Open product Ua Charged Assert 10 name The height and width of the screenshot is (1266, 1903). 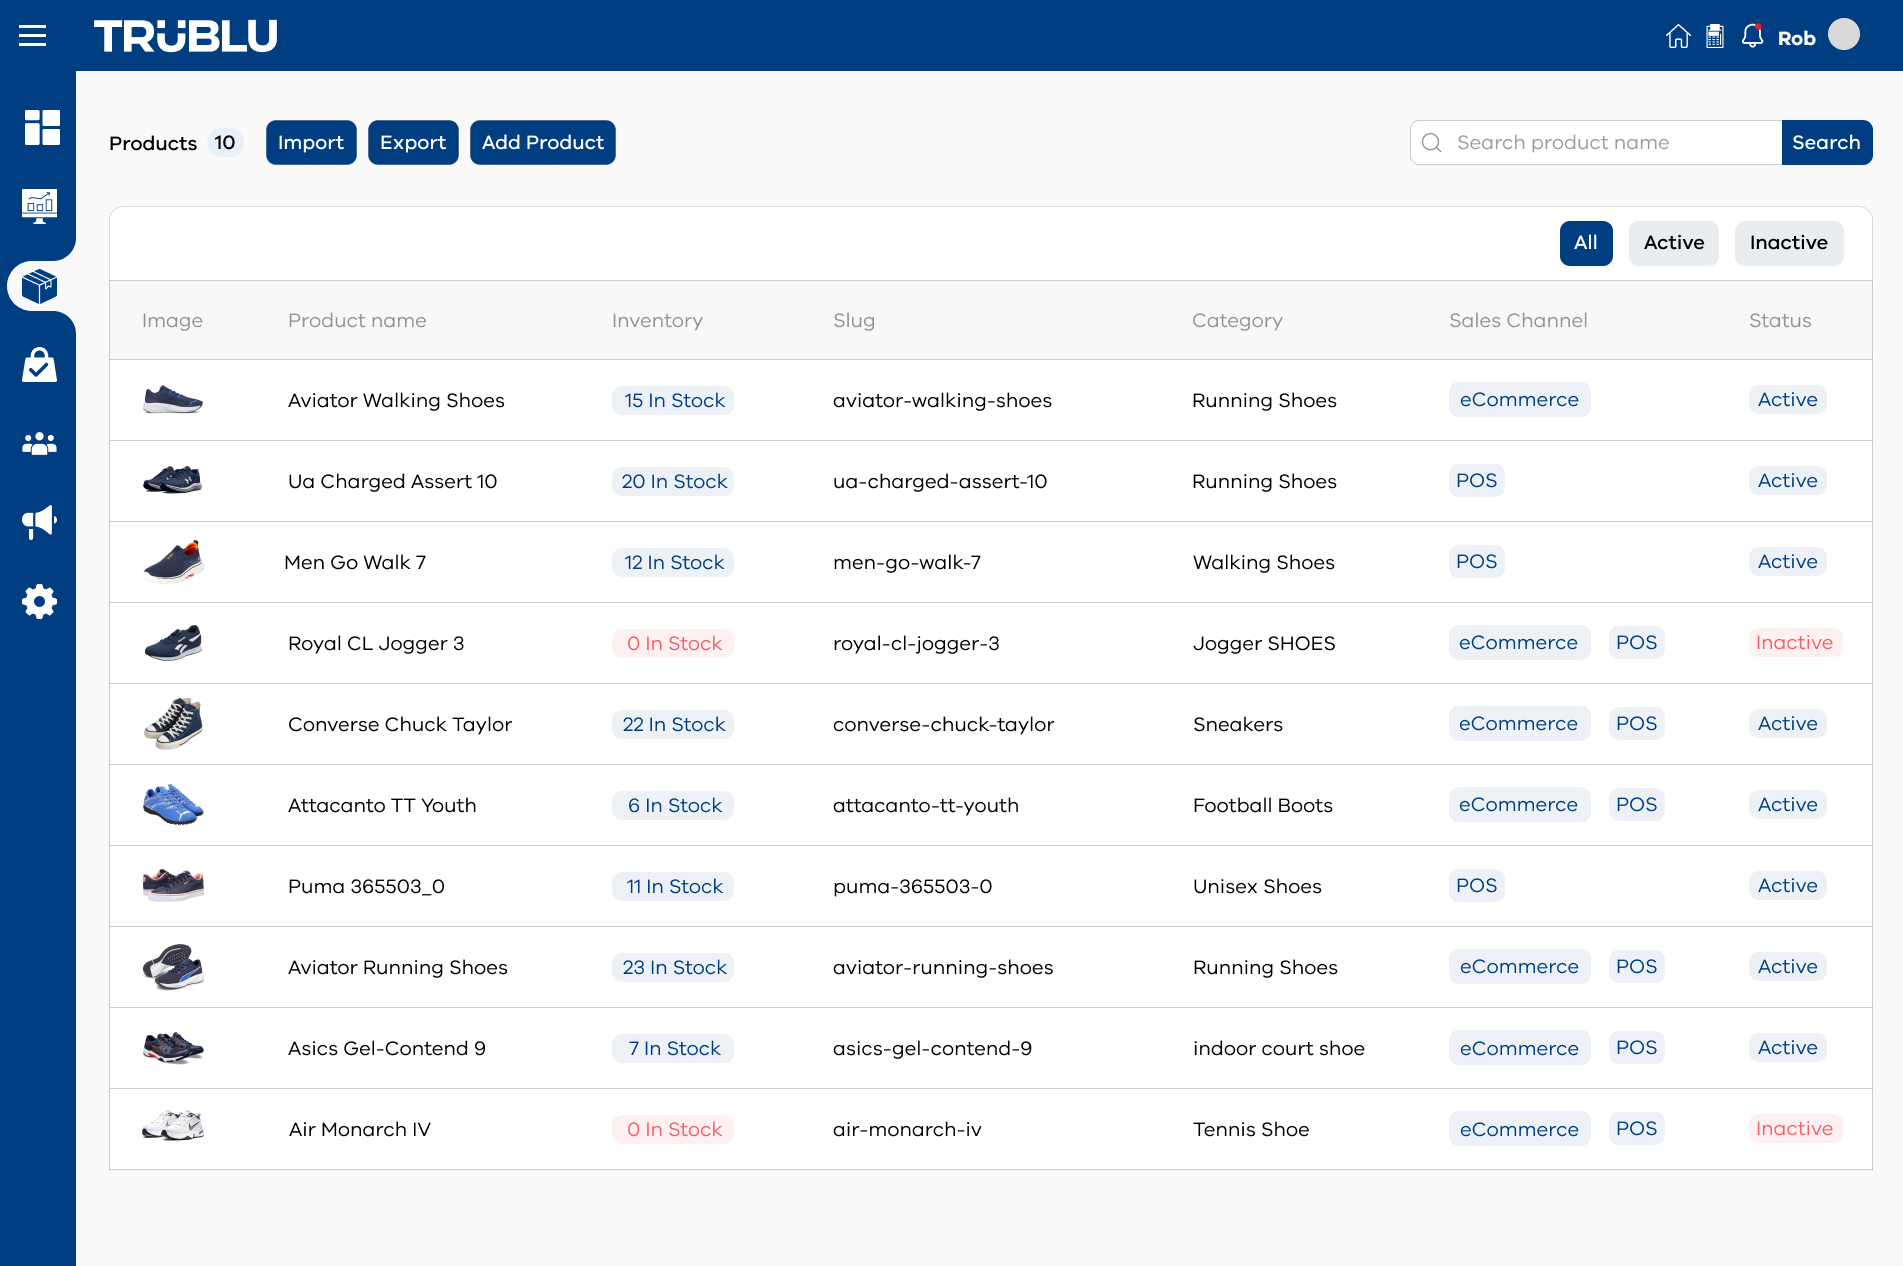tap(392, 481)
